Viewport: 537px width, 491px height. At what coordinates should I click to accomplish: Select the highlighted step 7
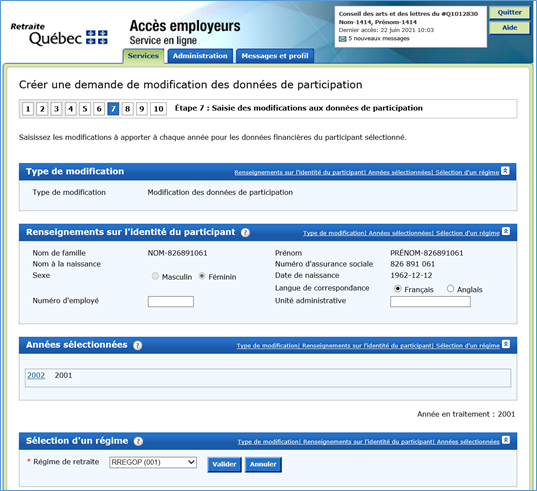coord(113,109)
